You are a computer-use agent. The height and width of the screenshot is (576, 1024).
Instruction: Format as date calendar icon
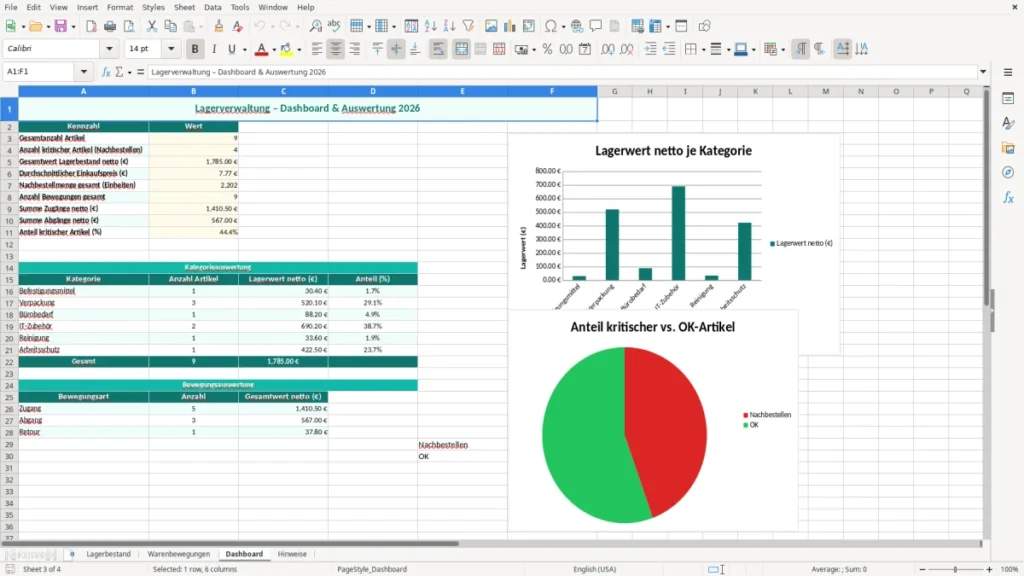pyautogui.click(x=585, y=49)
